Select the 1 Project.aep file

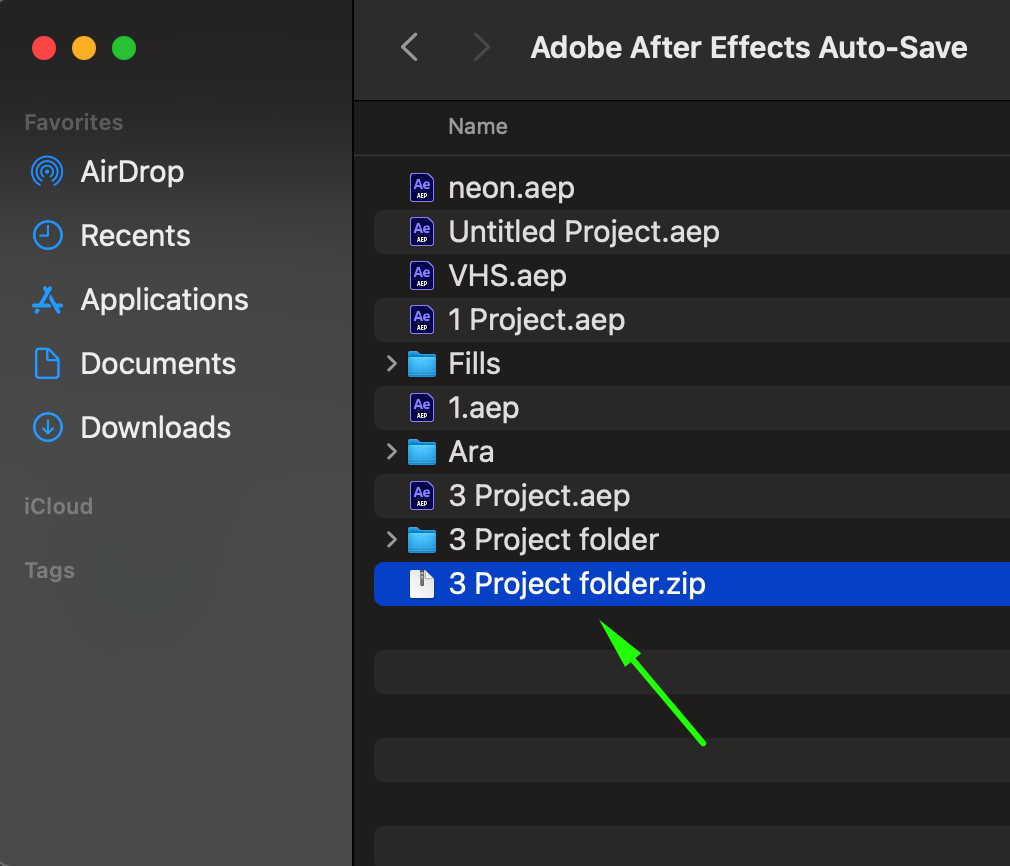(x=536, y=320)
